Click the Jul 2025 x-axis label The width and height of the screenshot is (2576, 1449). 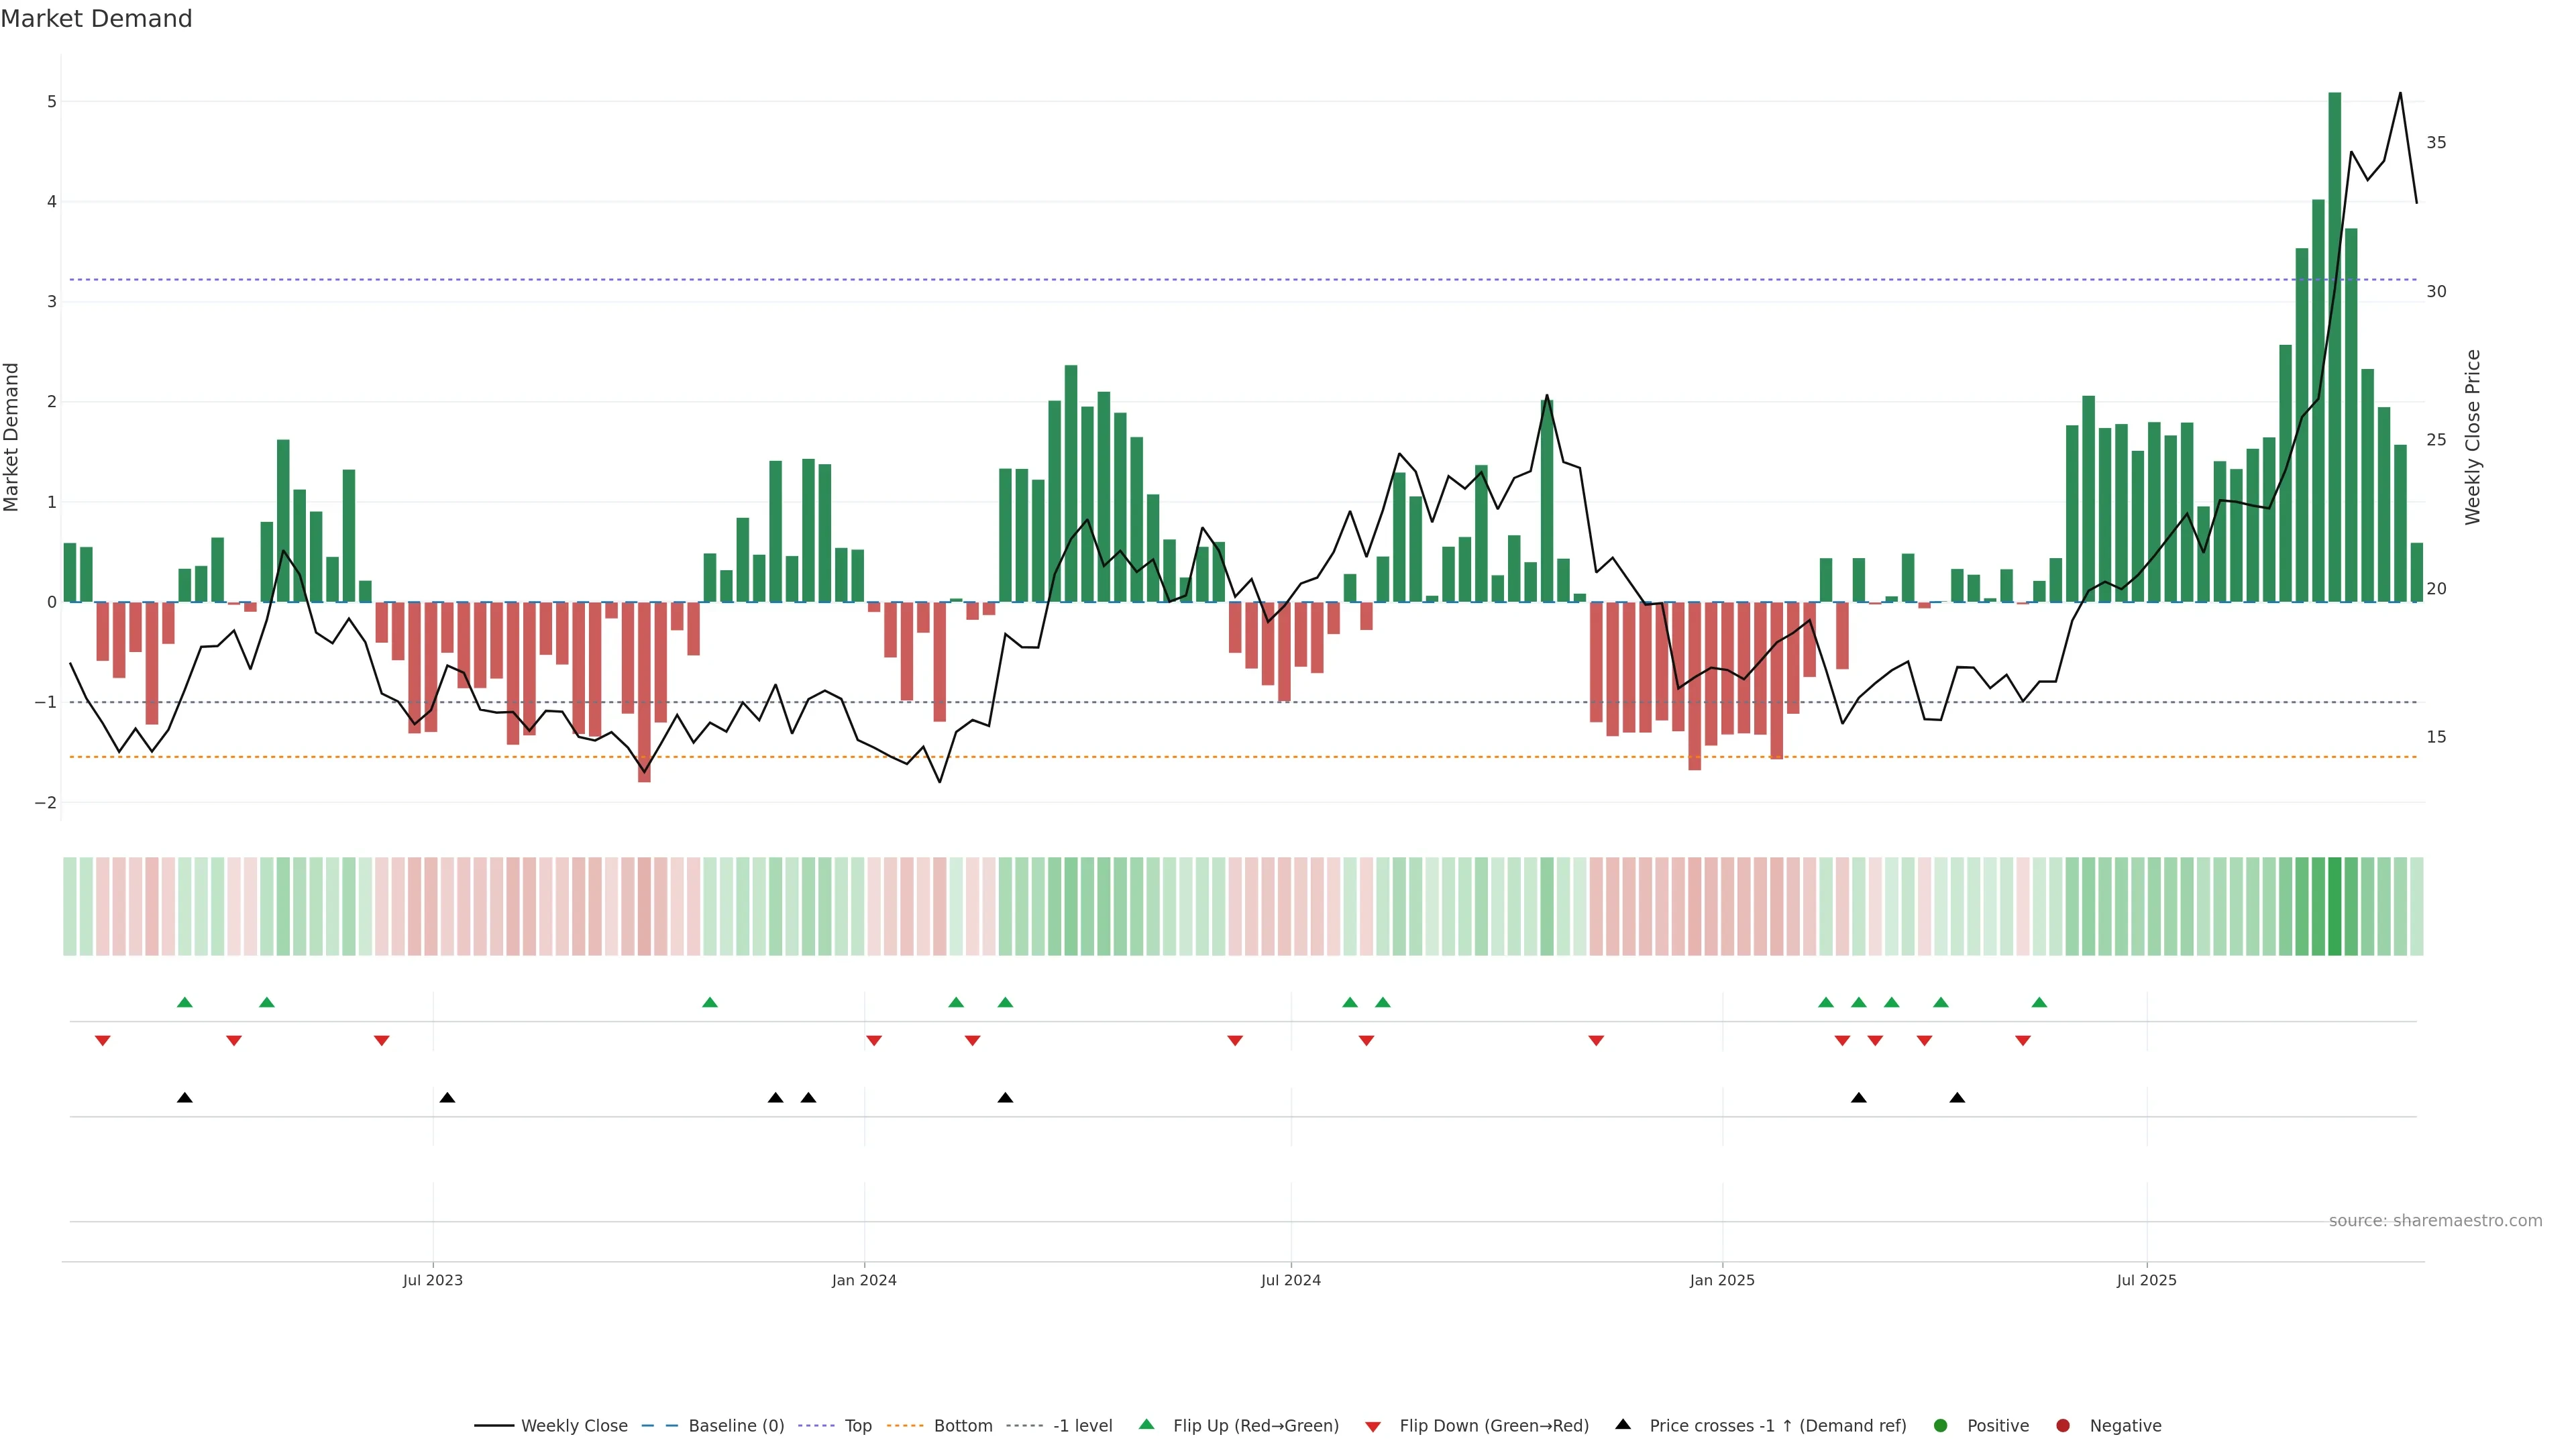[x=2146, y=1280]
